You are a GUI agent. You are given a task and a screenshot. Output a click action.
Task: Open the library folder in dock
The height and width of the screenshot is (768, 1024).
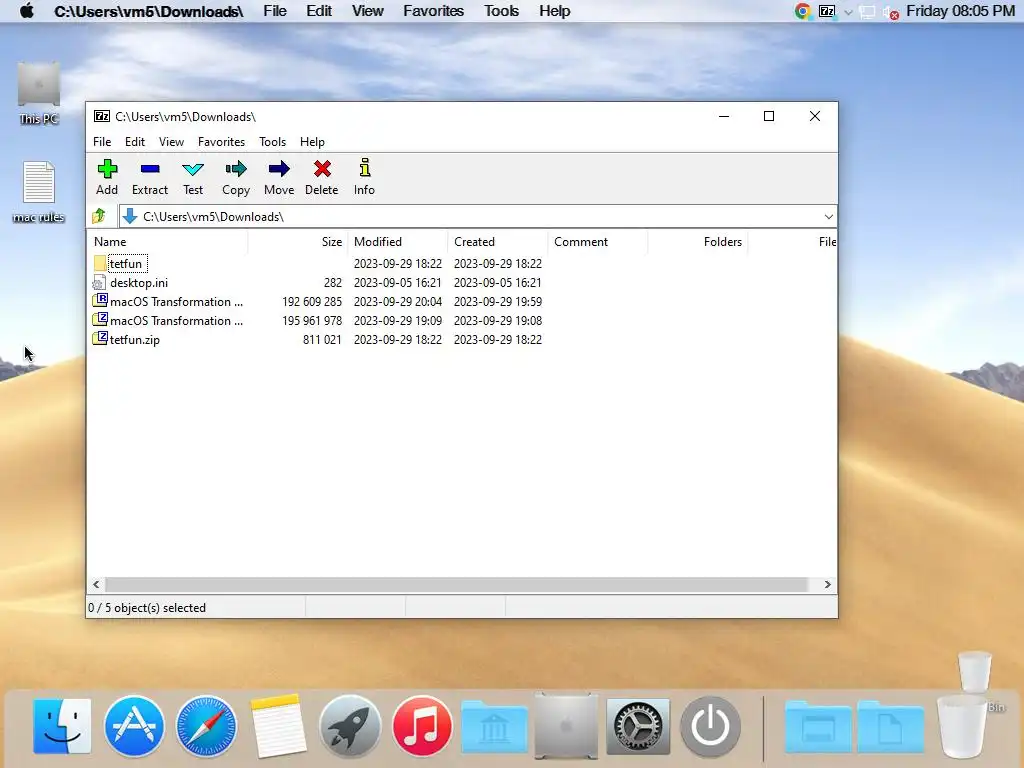point(494,728)
